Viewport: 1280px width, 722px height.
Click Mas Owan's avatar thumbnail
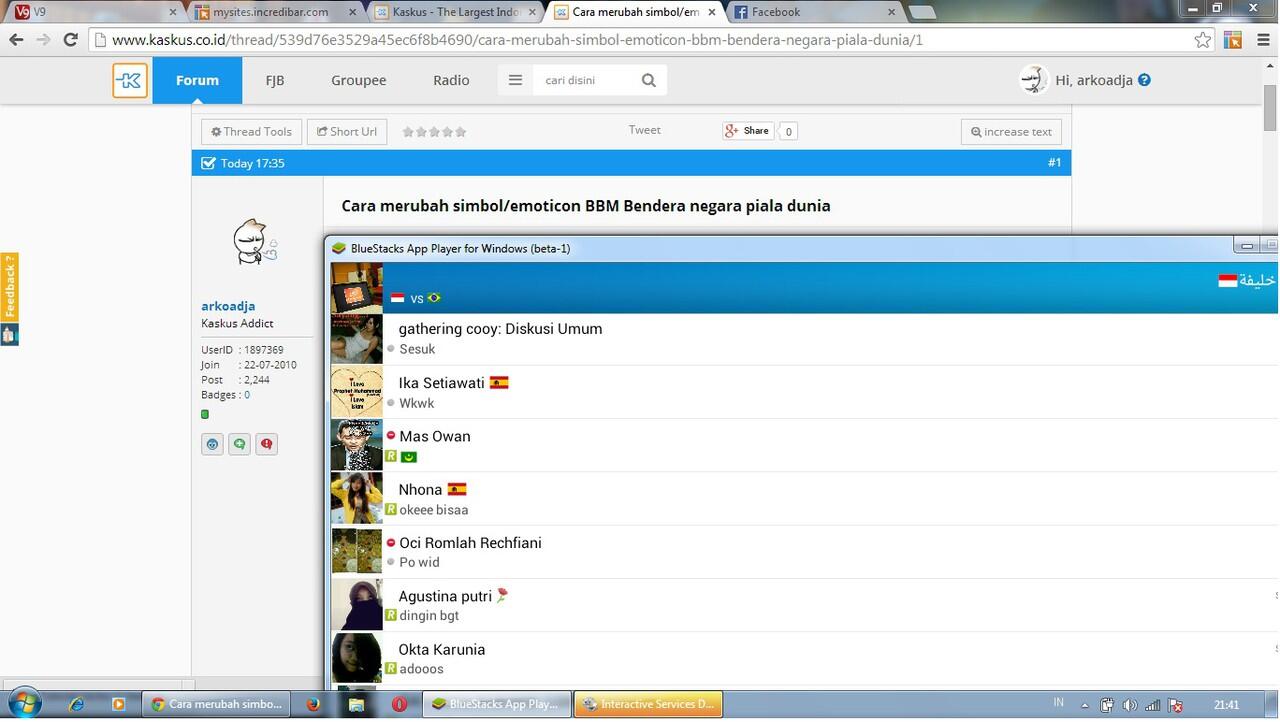[357, 445]
